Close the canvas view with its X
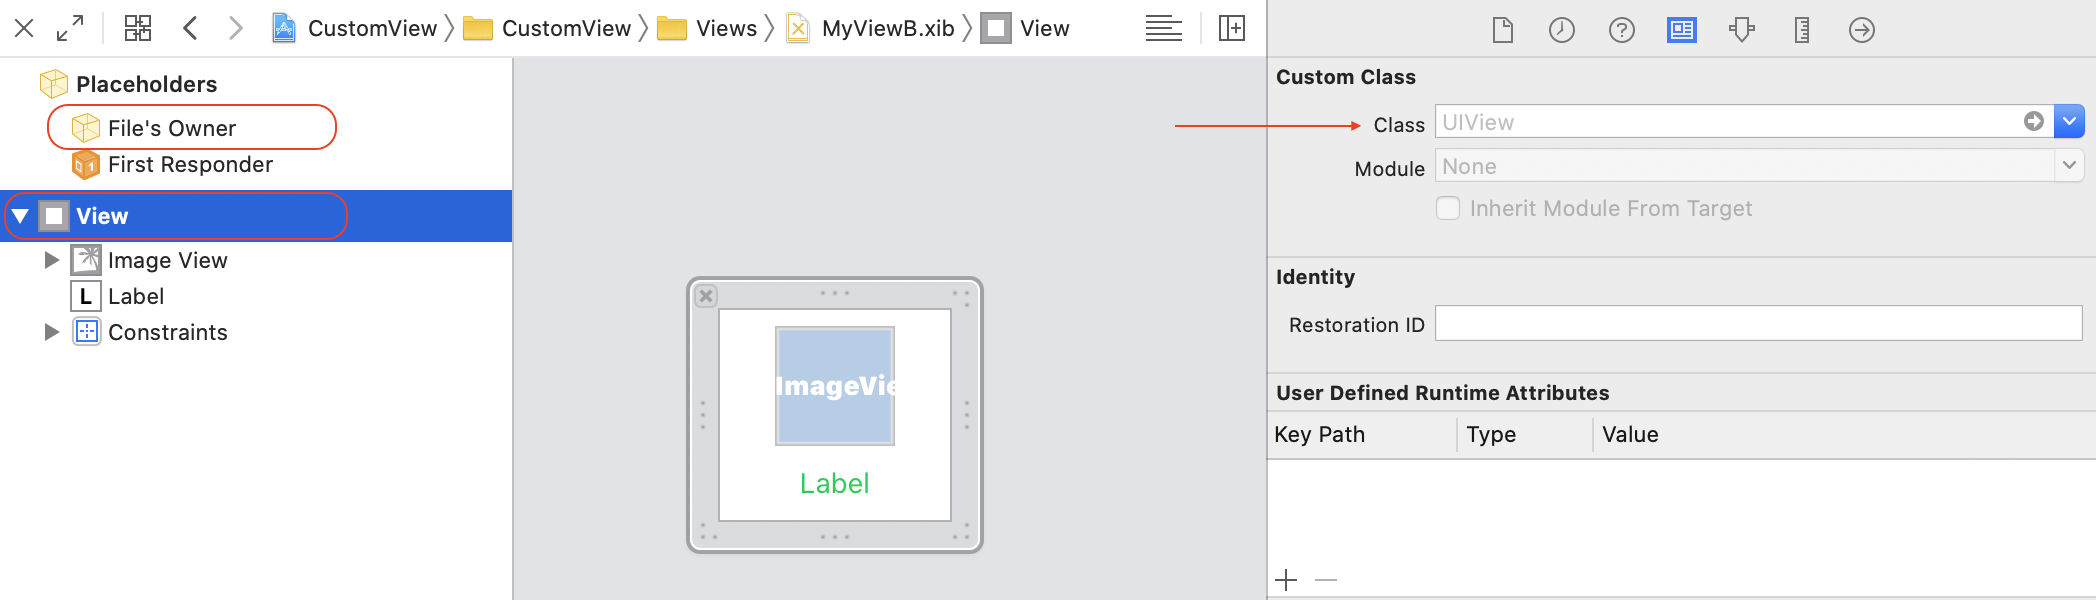The image size is (2096, 600). (x=706, y=296)
